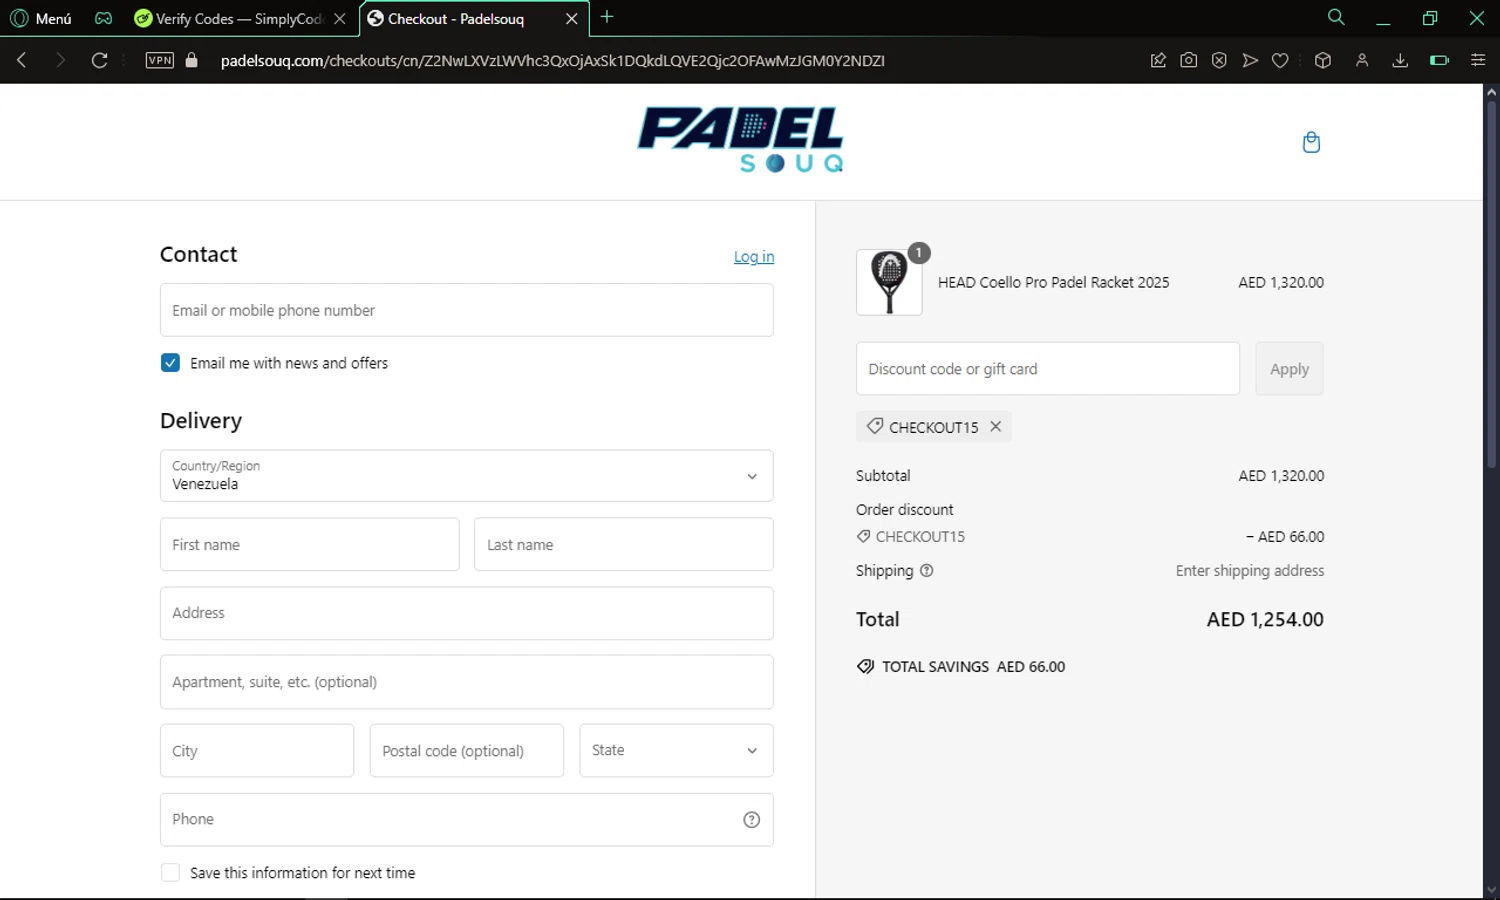
Task: Click the Phone field
Action: point(467,820)
